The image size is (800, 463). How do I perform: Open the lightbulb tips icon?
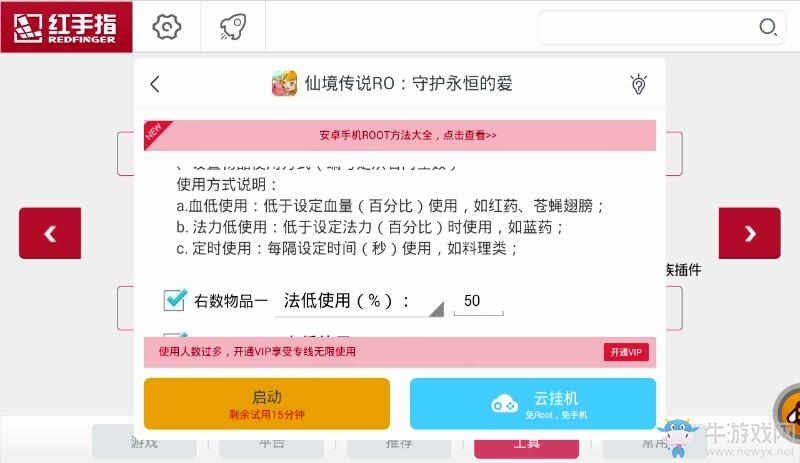[x=638, y=84]
